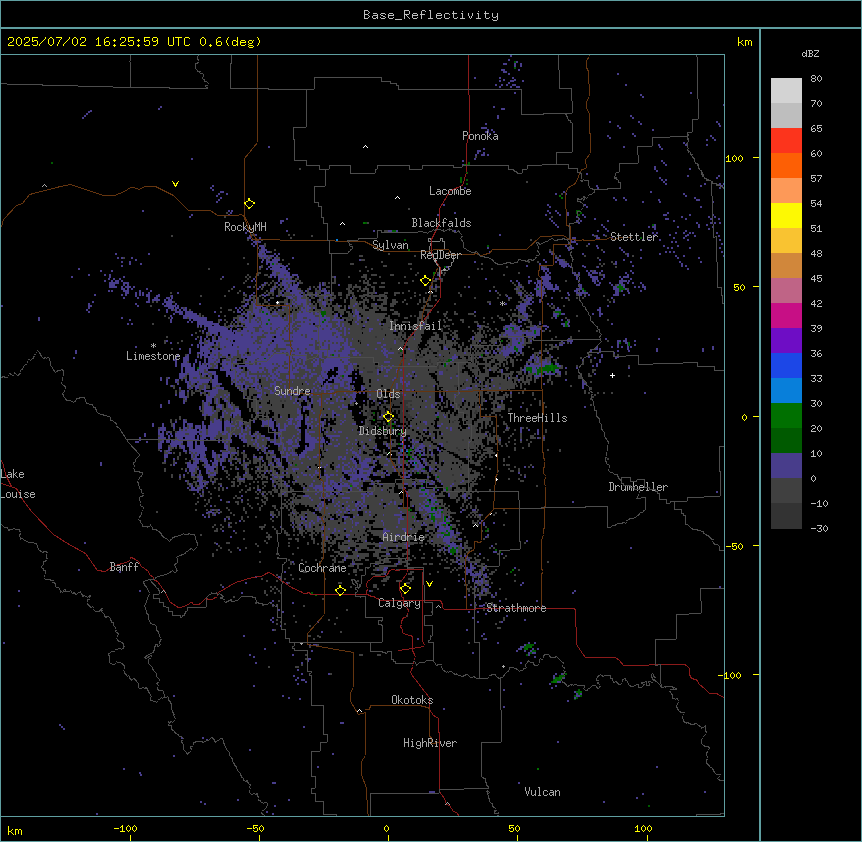
Task: Select the Calgary label
Action: pos(399,603)
